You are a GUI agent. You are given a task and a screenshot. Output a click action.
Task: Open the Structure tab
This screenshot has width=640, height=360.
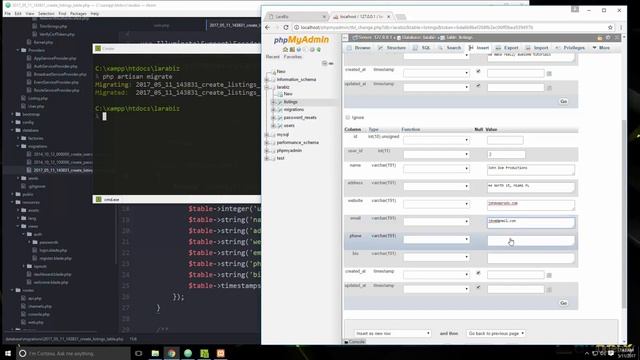pos(392,48)
